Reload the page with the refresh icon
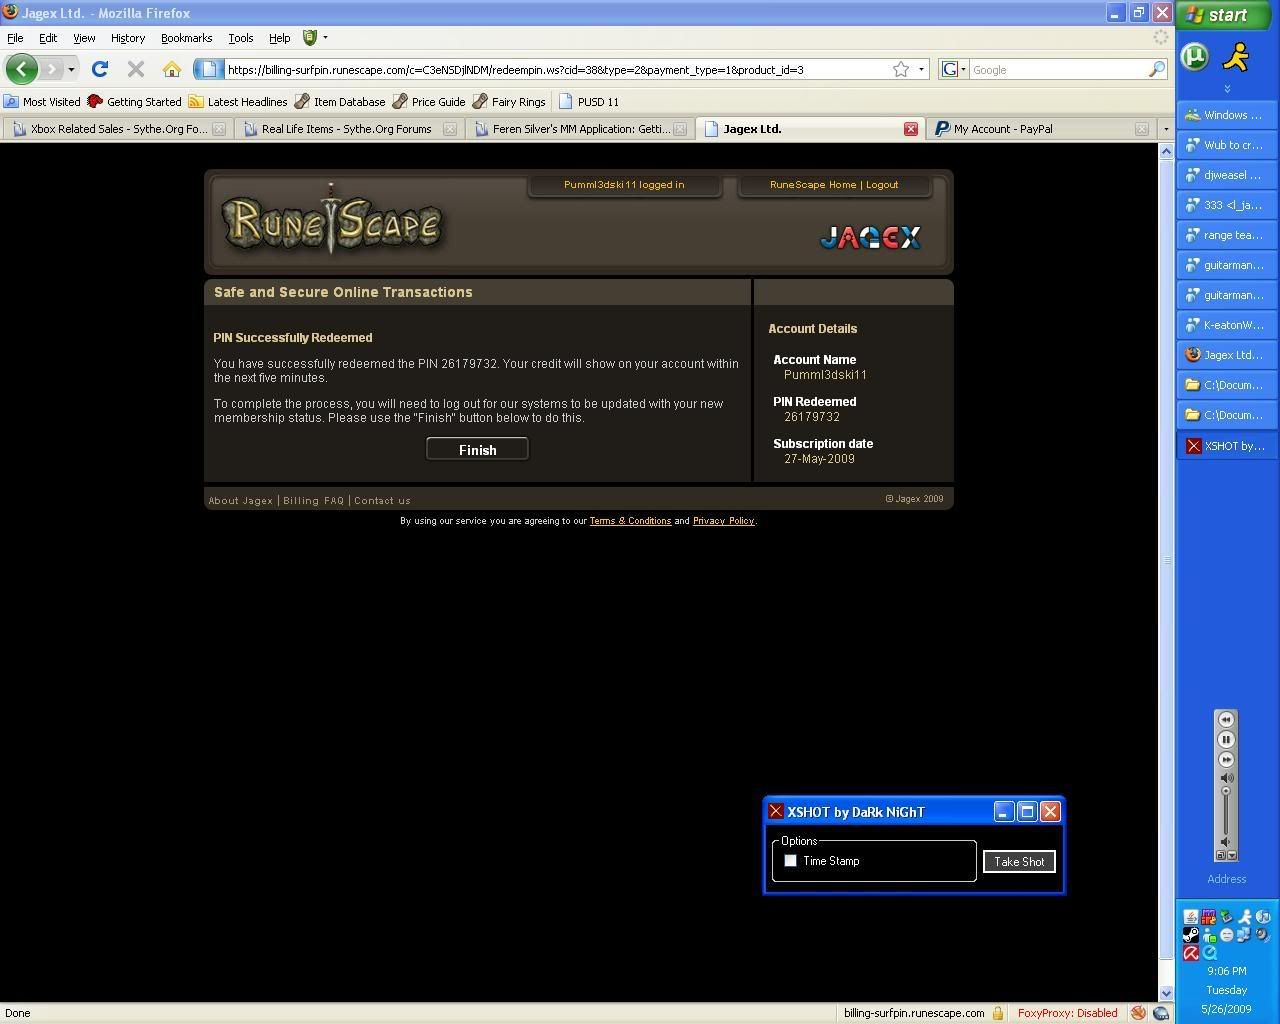The image size is (1280, 1024). (99, 69)
